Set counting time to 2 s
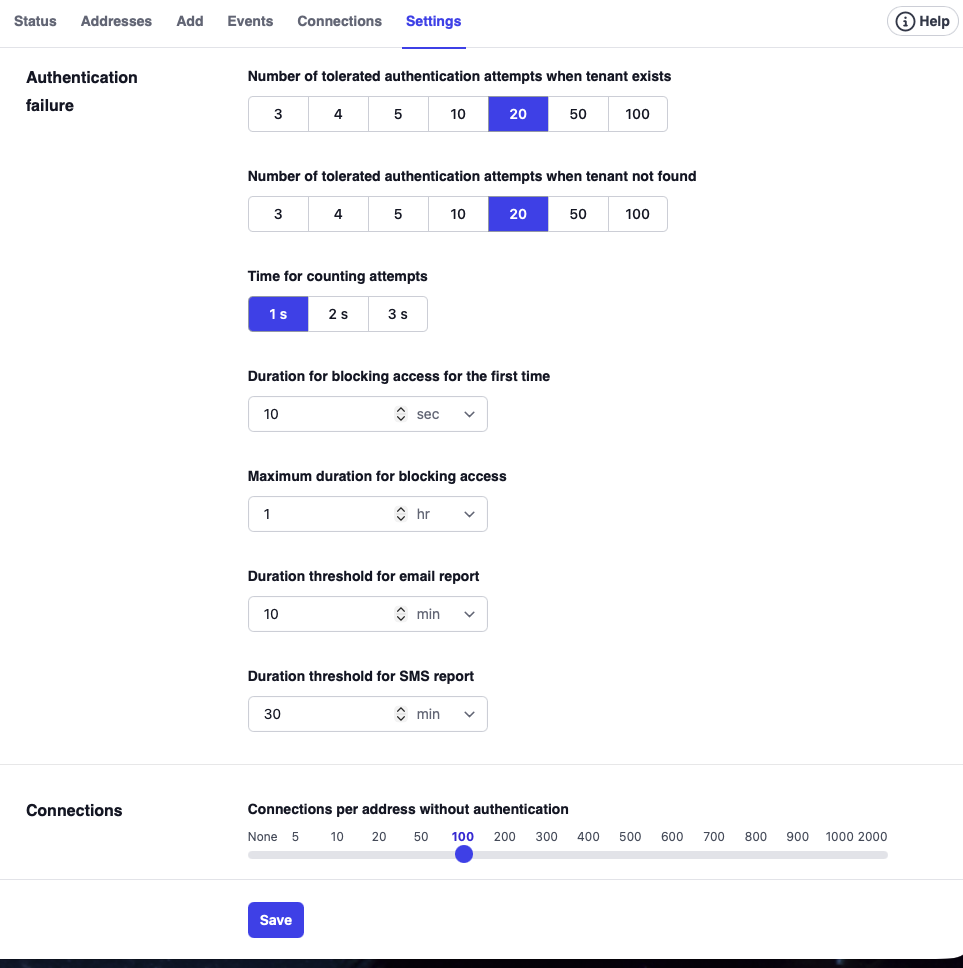Screen dimensions: 963x968 click(x=338, y=314)
